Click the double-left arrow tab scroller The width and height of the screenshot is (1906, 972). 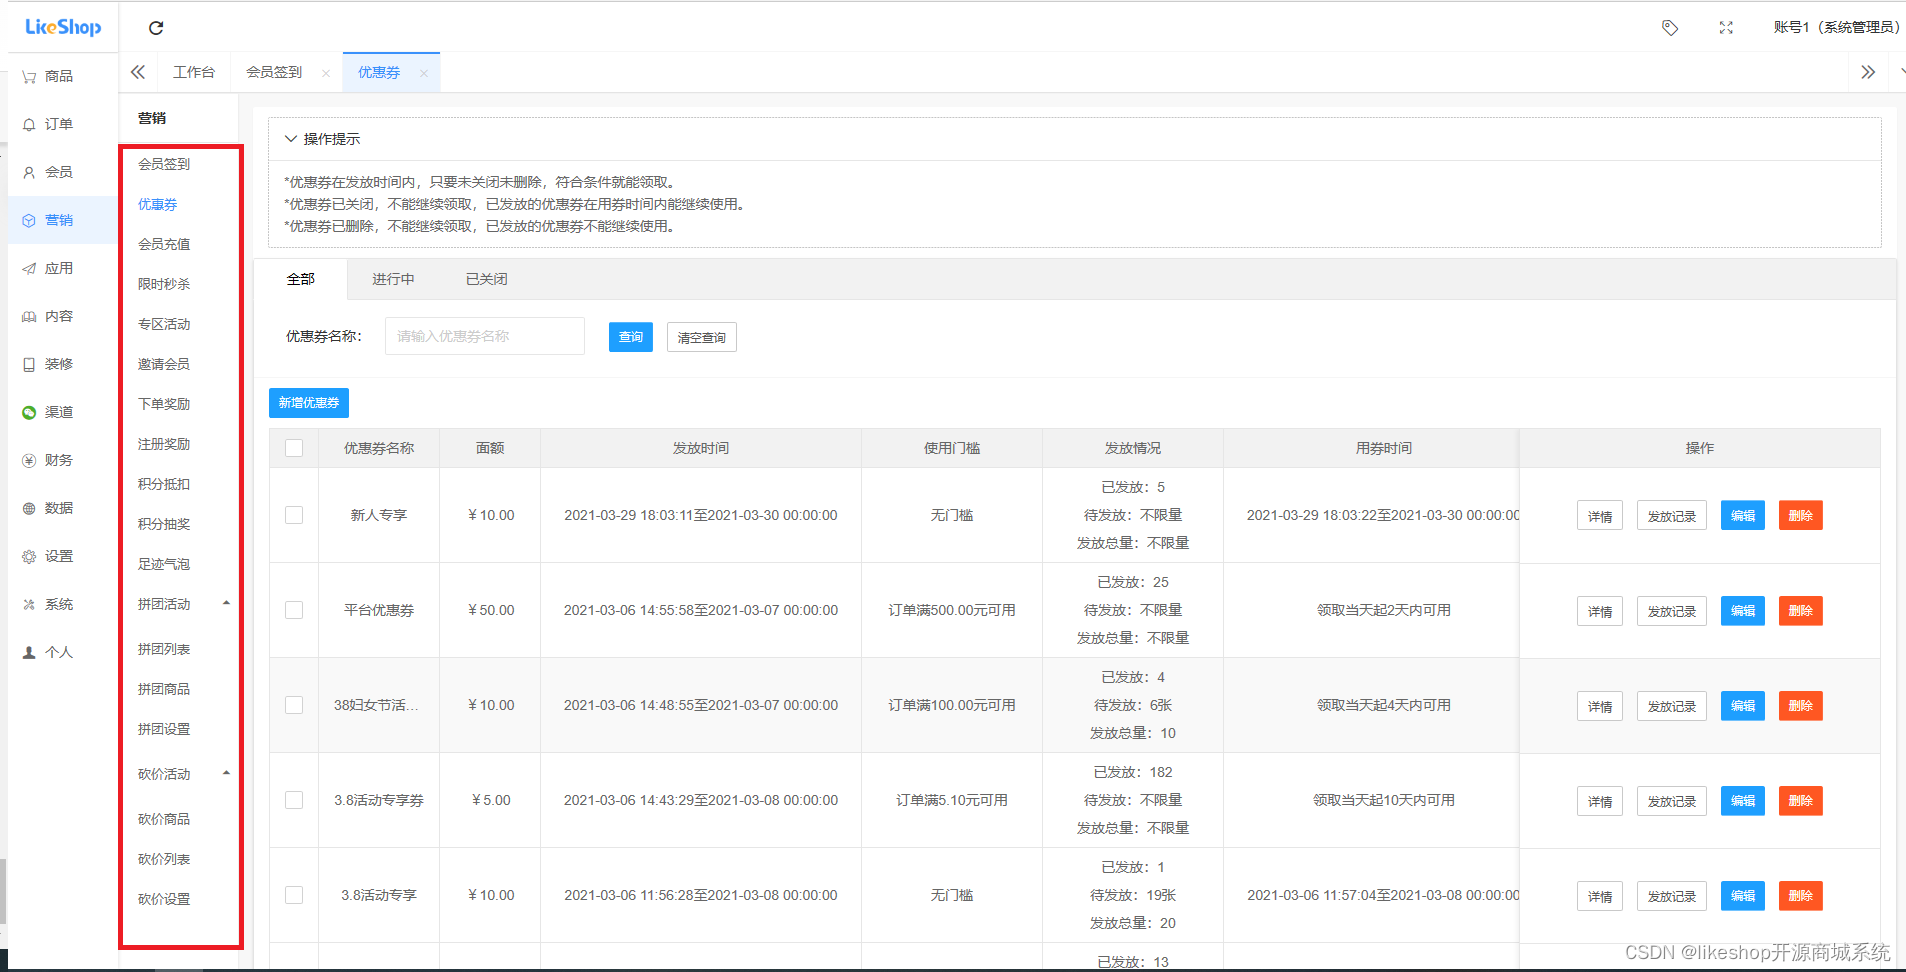[138, 72]
